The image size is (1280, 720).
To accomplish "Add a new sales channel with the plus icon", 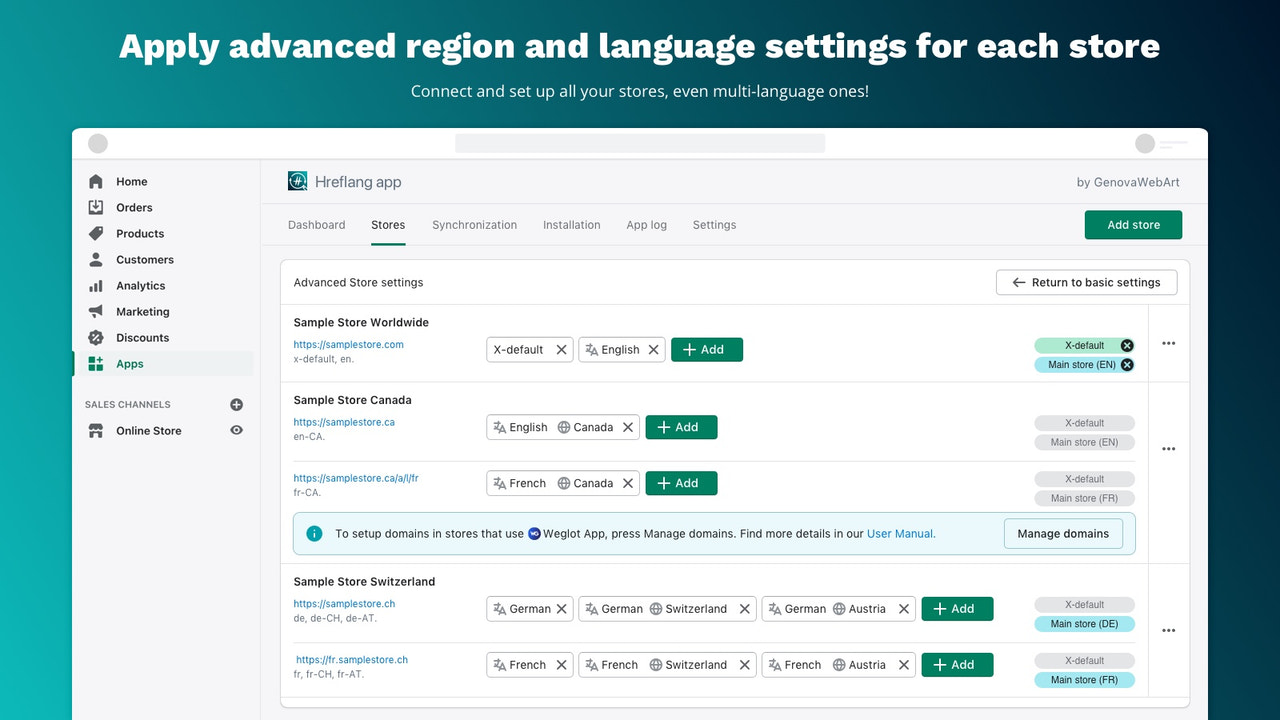I will pos(236,404).
